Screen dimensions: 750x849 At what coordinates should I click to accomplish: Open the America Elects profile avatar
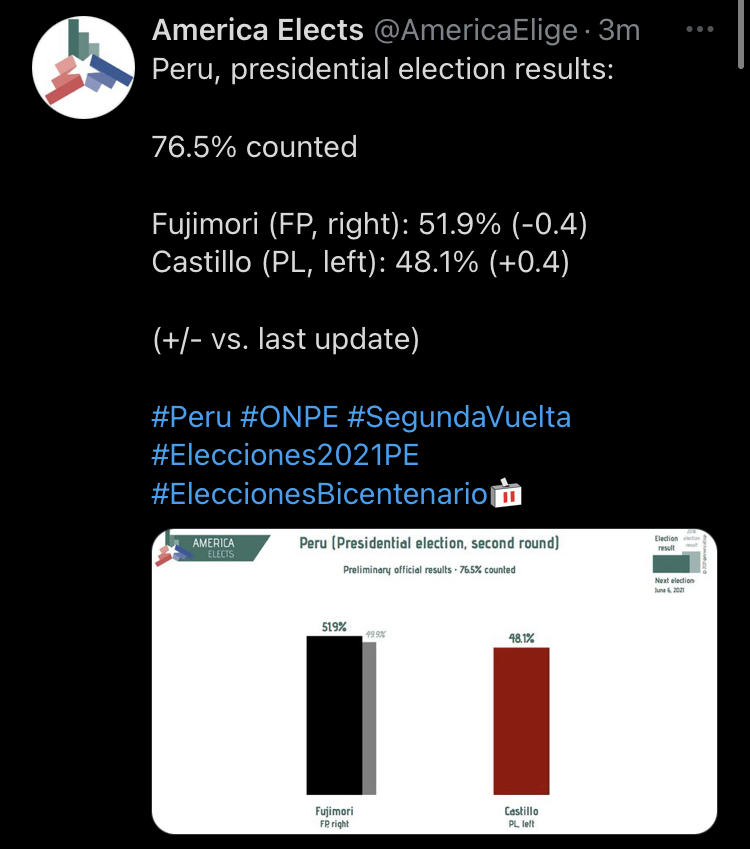pyautogui.click(x=83, y=67)
